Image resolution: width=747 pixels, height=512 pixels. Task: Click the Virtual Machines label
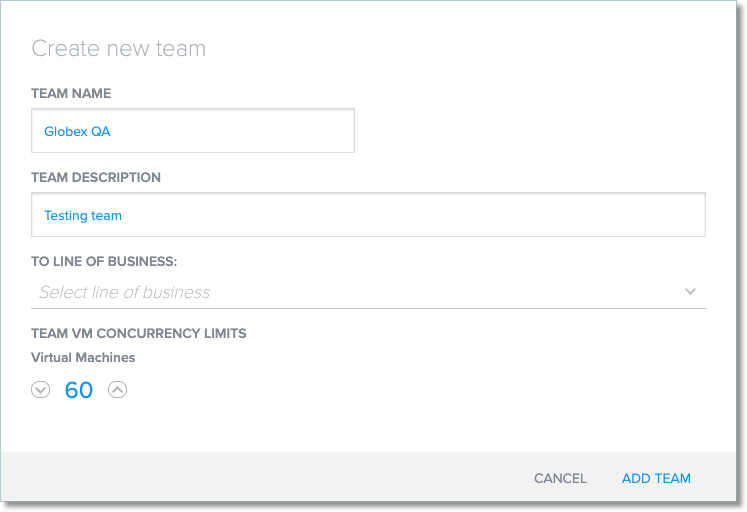tap(83, 357)
